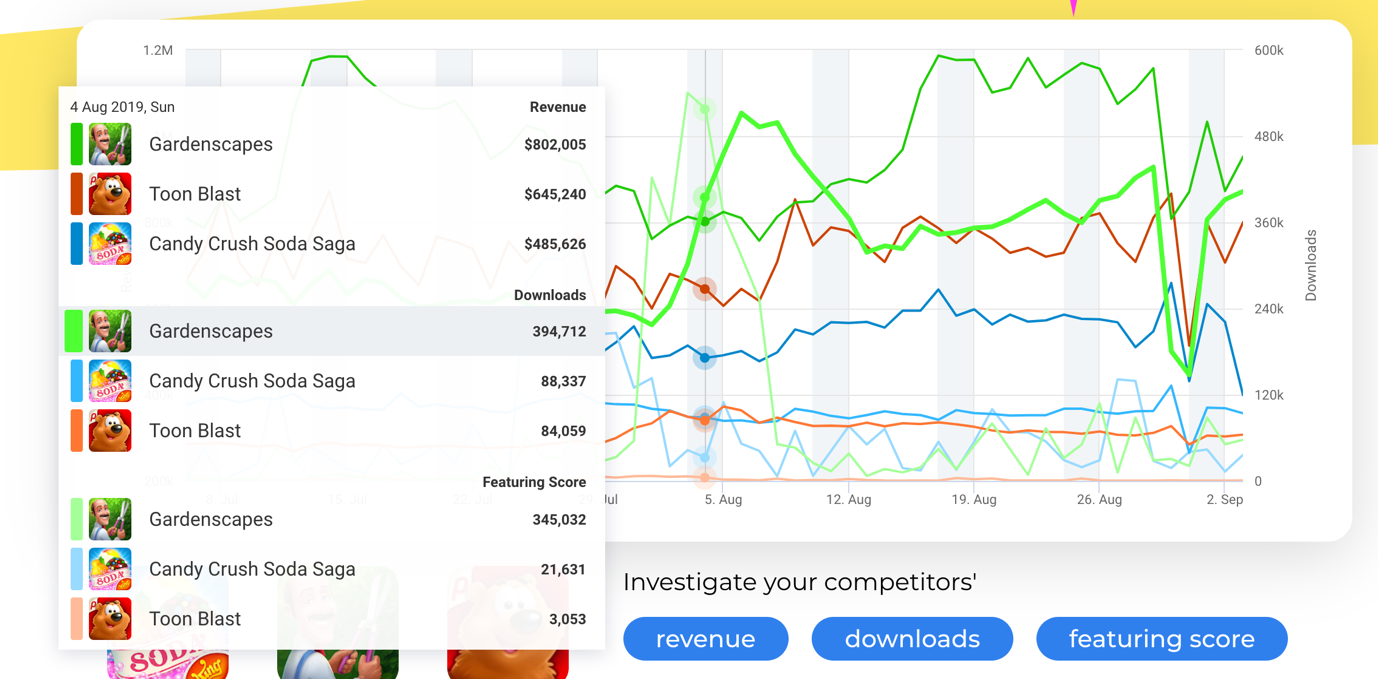Click the pale blue Candy Crush featuring swatch
1378x679 pixels.
coord(77,569)
